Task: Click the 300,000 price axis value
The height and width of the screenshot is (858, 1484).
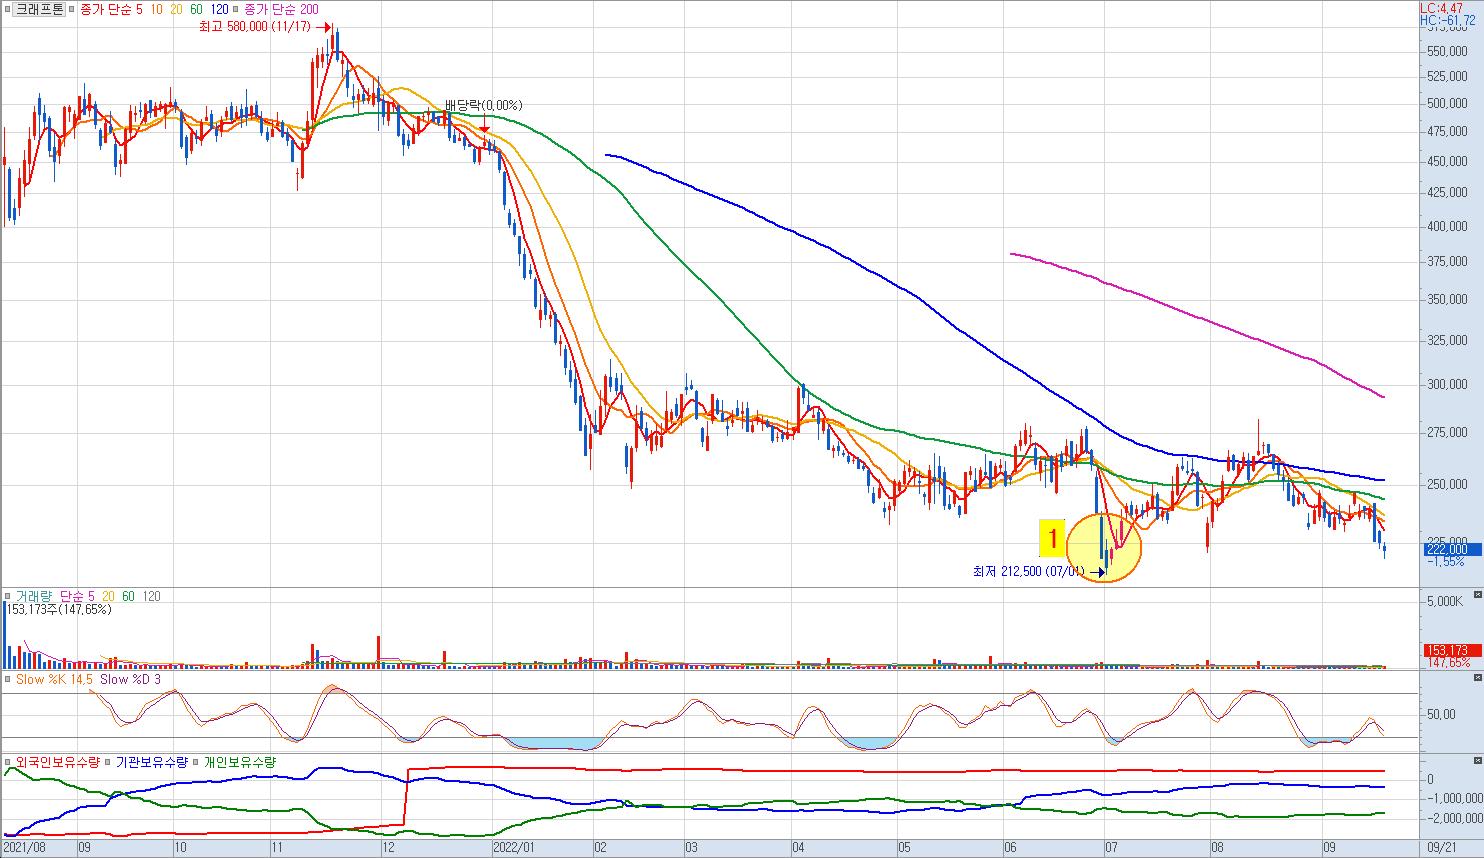Action: [x=1449, y=384]
